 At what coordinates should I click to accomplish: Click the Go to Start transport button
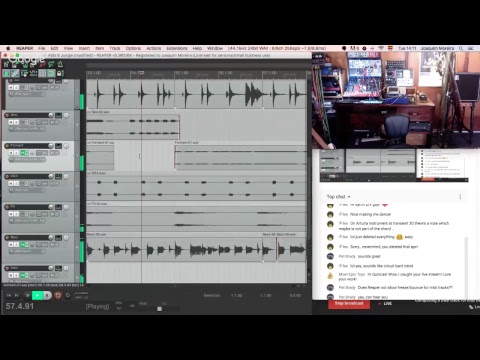point(9,295)
